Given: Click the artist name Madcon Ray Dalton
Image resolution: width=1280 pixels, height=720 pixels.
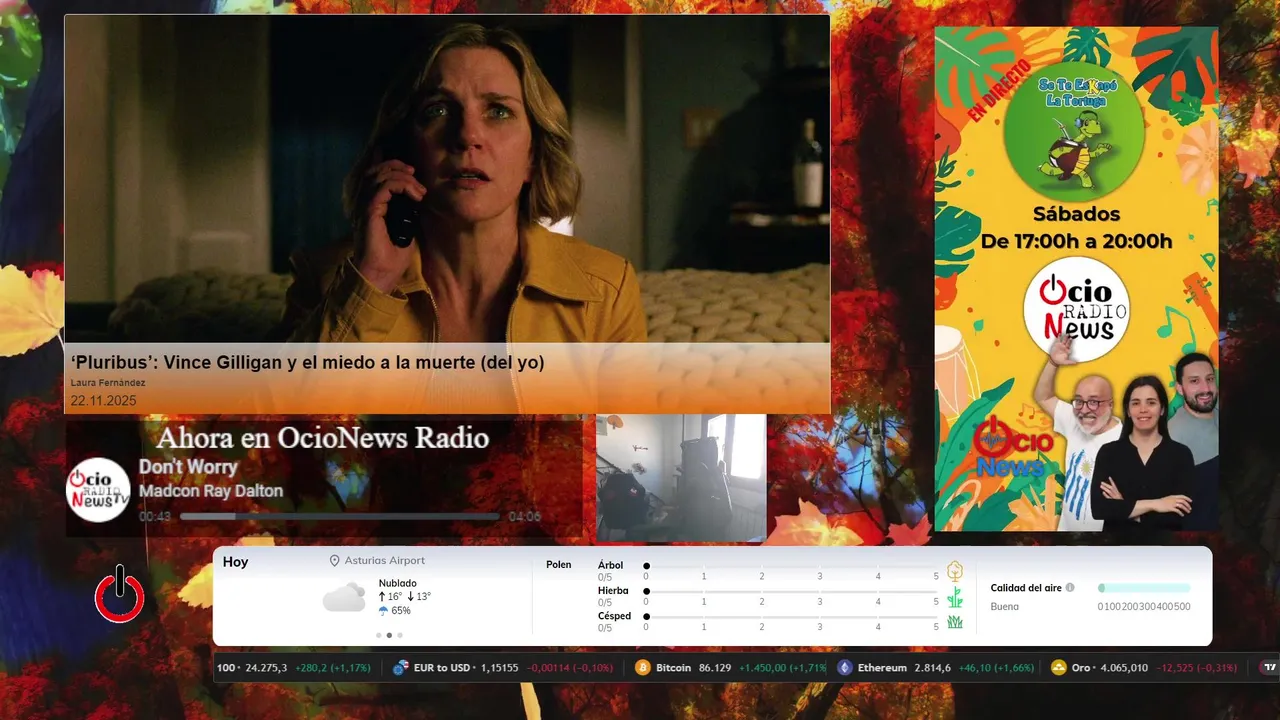Looking at the screenshot, I should click(x=211, y=491).
